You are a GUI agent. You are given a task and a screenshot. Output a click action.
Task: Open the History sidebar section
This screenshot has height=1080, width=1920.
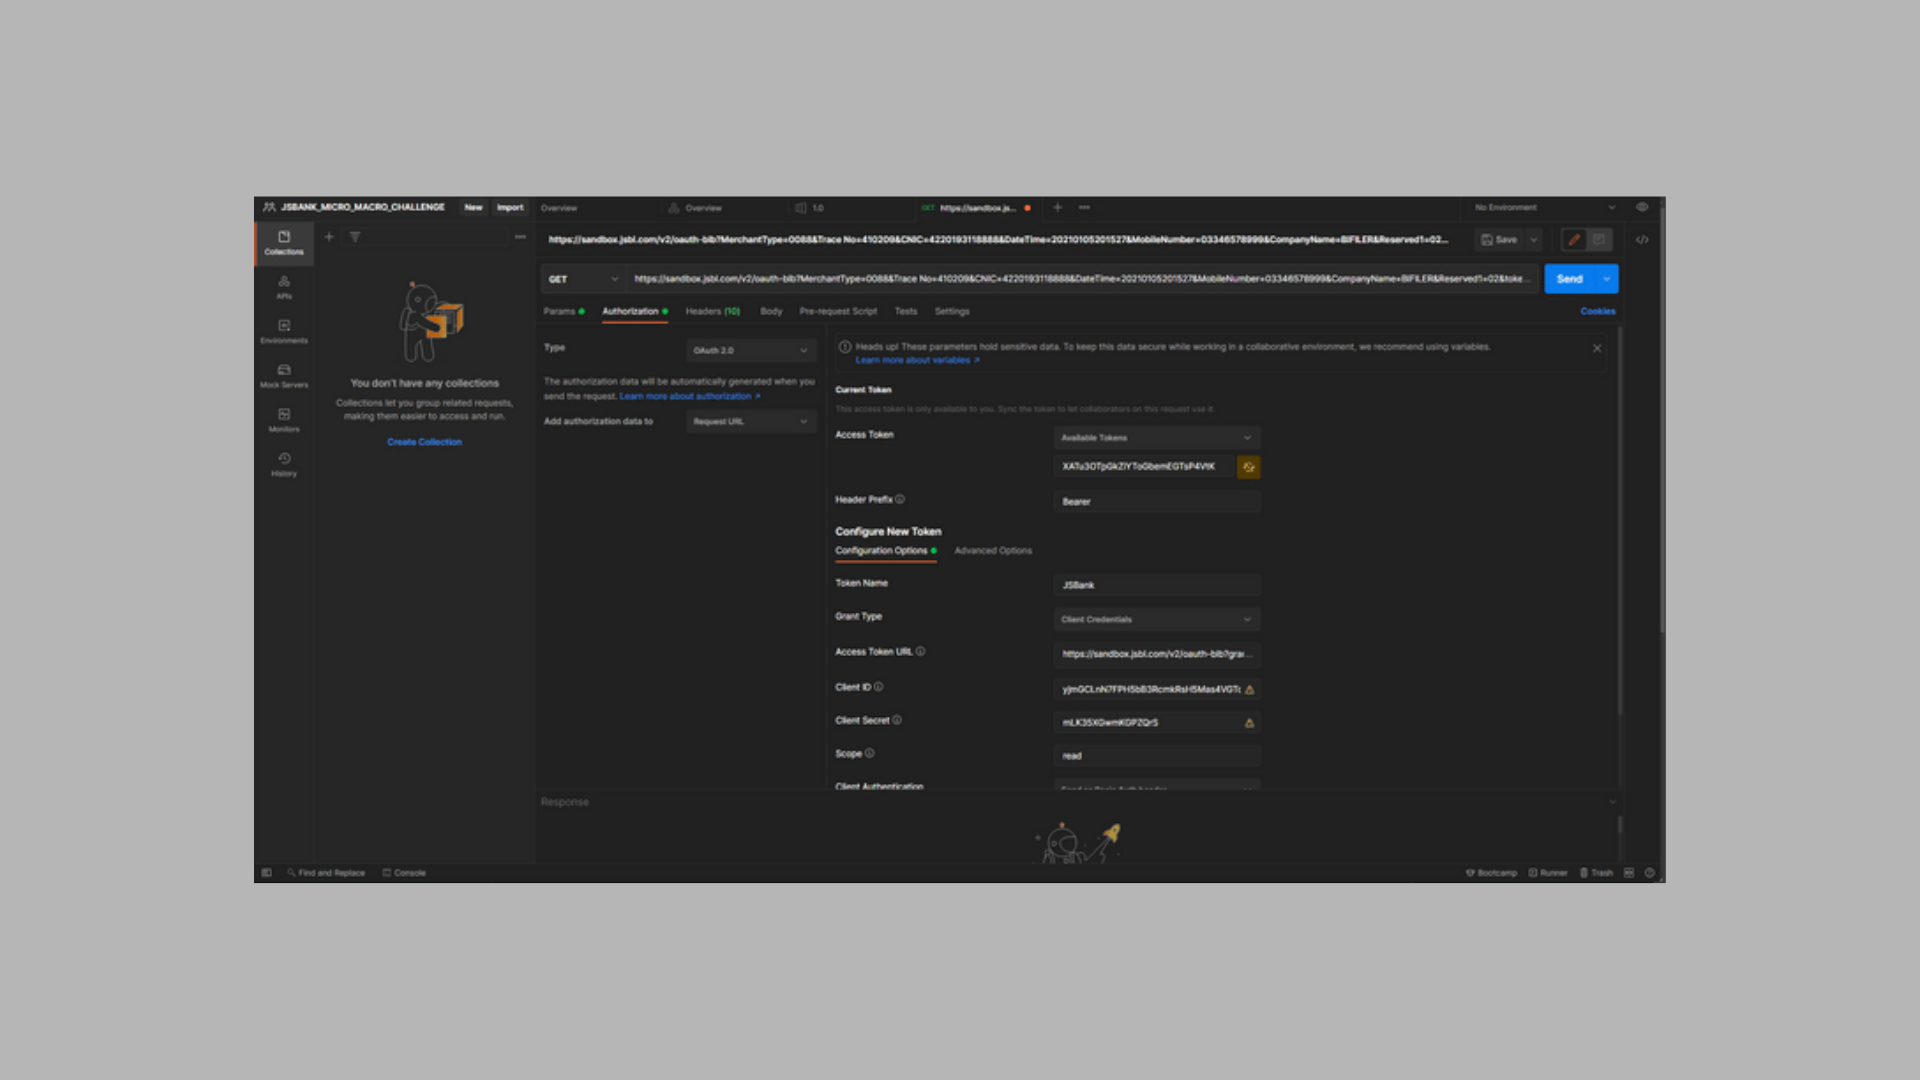pyautogui.click(x=284, y=464)
